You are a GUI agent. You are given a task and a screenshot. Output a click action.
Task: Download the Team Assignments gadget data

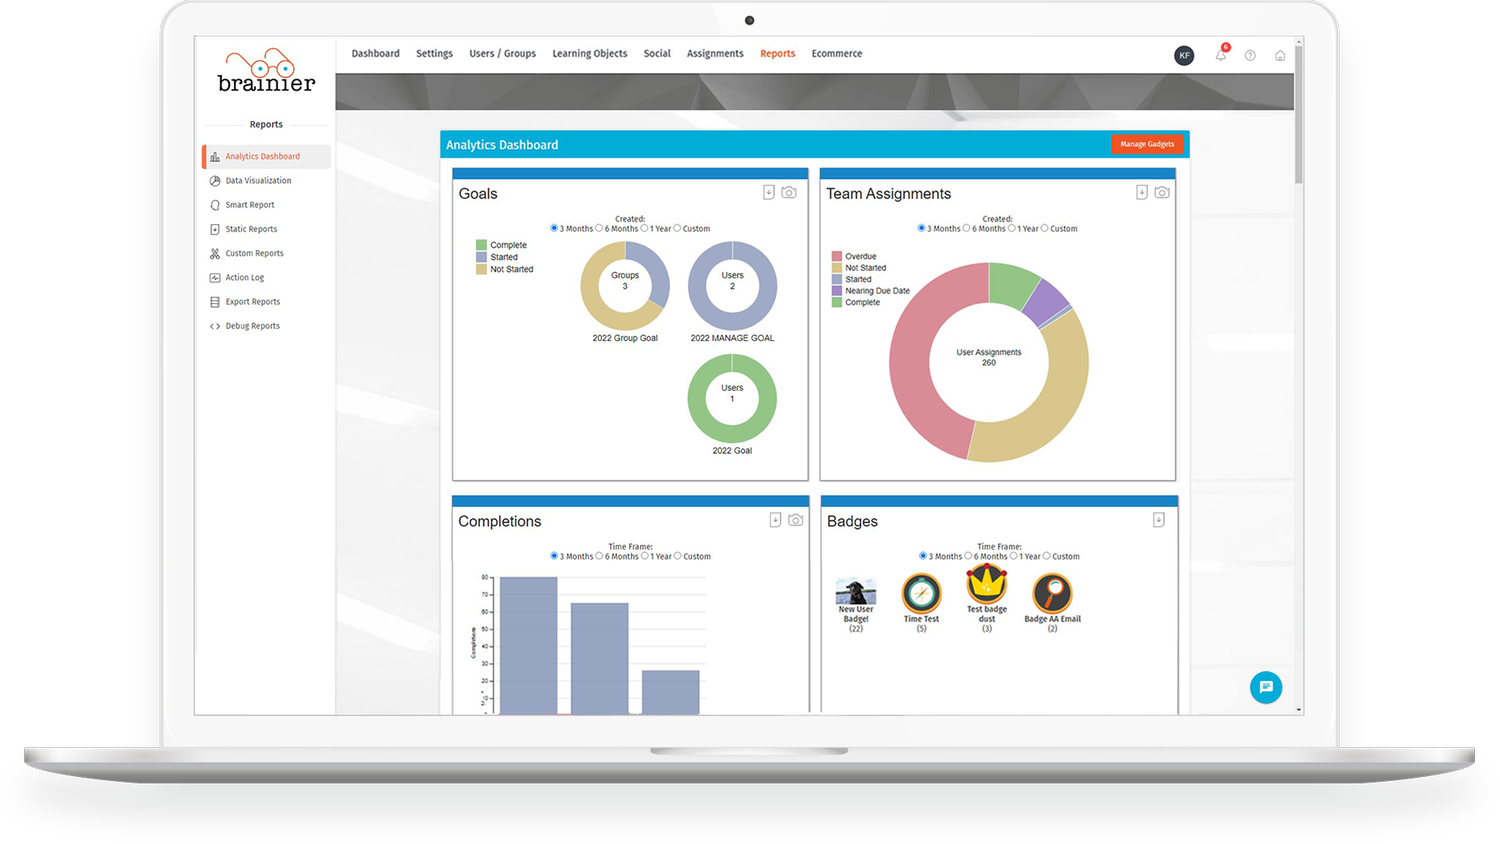coord(1141,192)
